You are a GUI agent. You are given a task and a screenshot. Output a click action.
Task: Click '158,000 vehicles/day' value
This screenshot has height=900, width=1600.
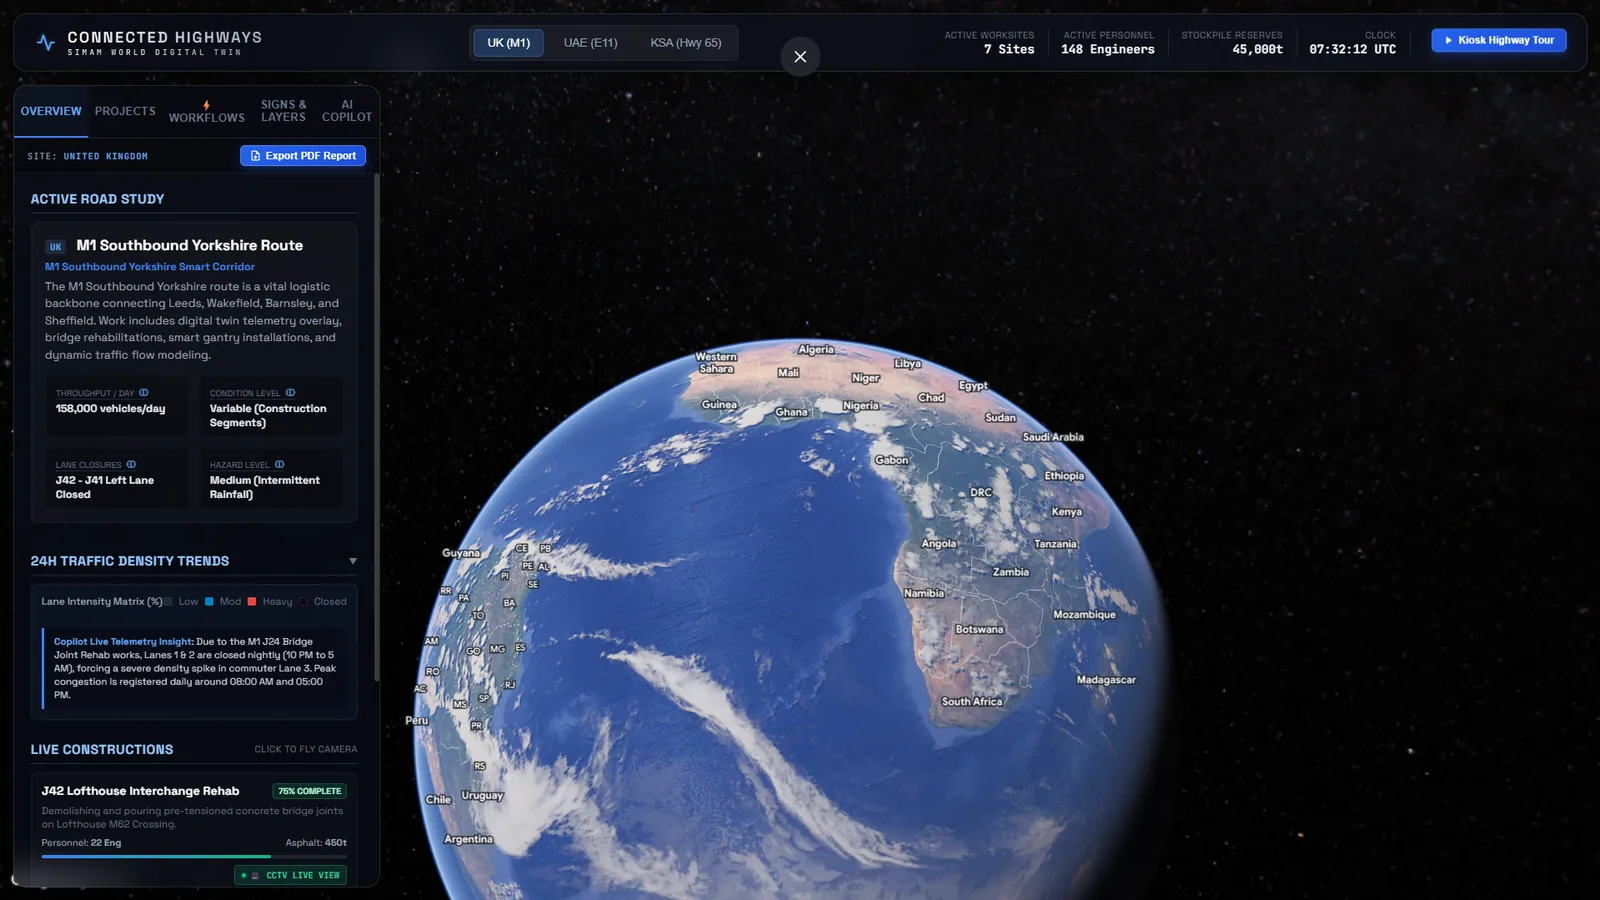(111, 409)
